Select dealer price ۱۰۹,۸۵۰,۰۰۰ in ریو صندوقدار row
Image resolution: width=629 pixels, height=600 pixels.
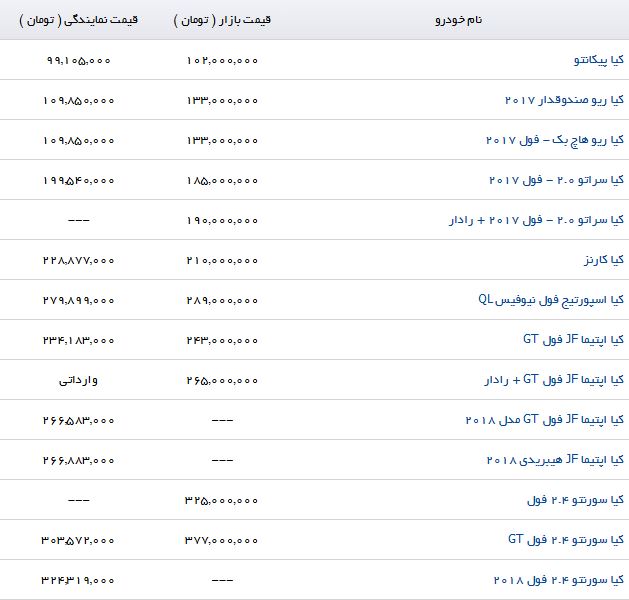(x=79, y=100)
